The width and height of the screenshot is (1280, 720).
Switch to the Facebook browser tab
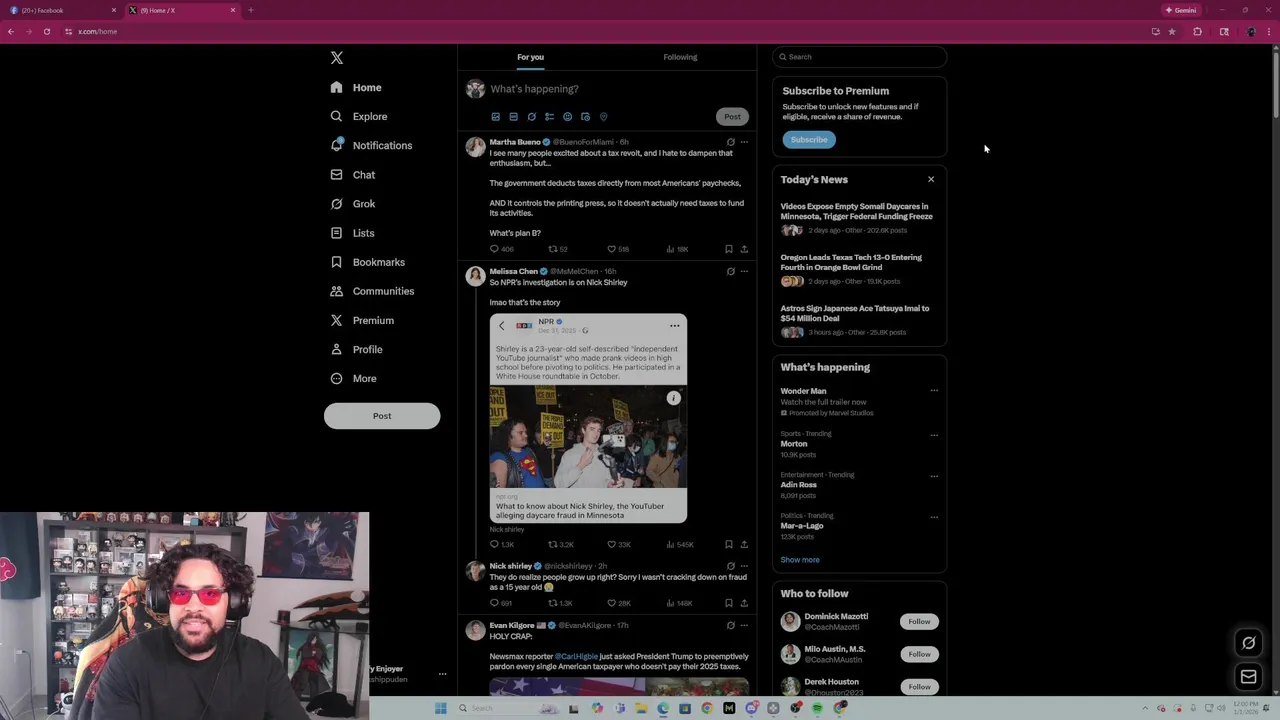pyautogui.click(x=60, y=10)
